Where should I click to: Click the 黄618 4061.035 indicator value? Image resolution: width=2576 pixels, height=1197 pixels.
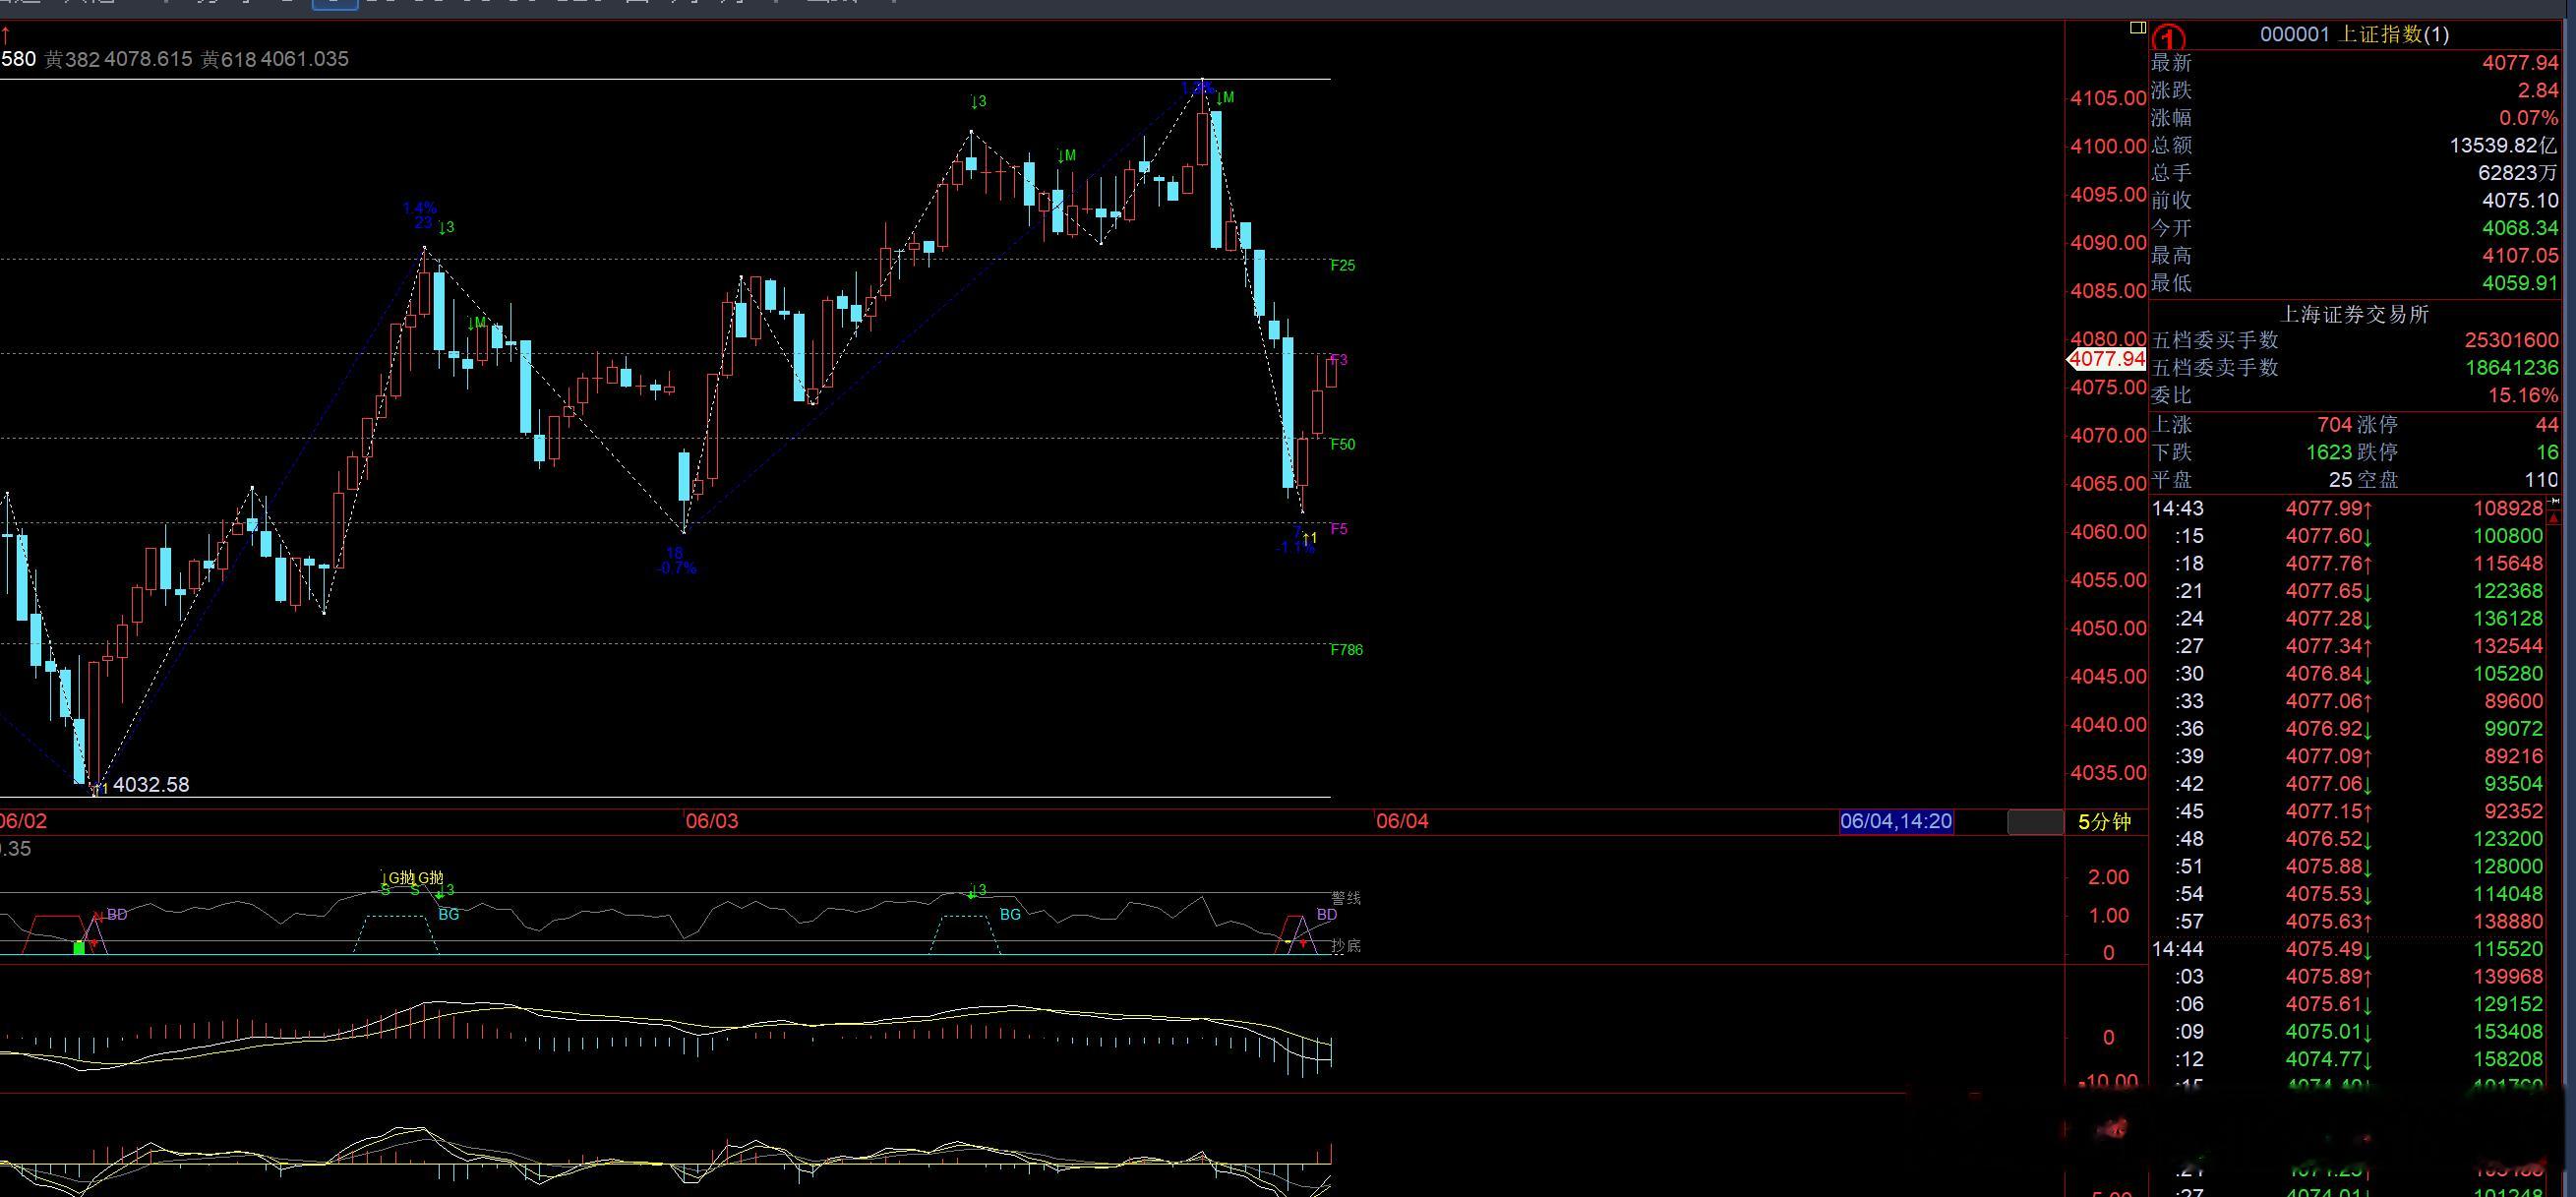tap(275, 59)
